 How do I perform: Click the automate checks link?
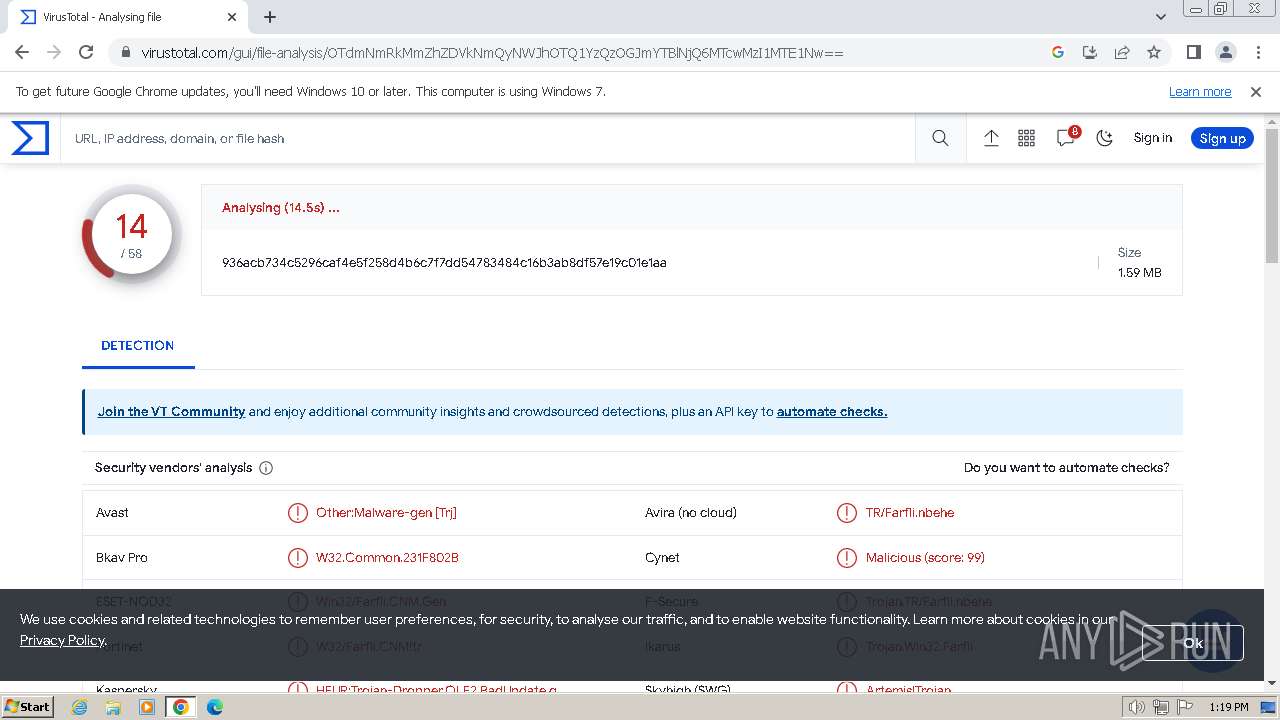coord(832,411)
